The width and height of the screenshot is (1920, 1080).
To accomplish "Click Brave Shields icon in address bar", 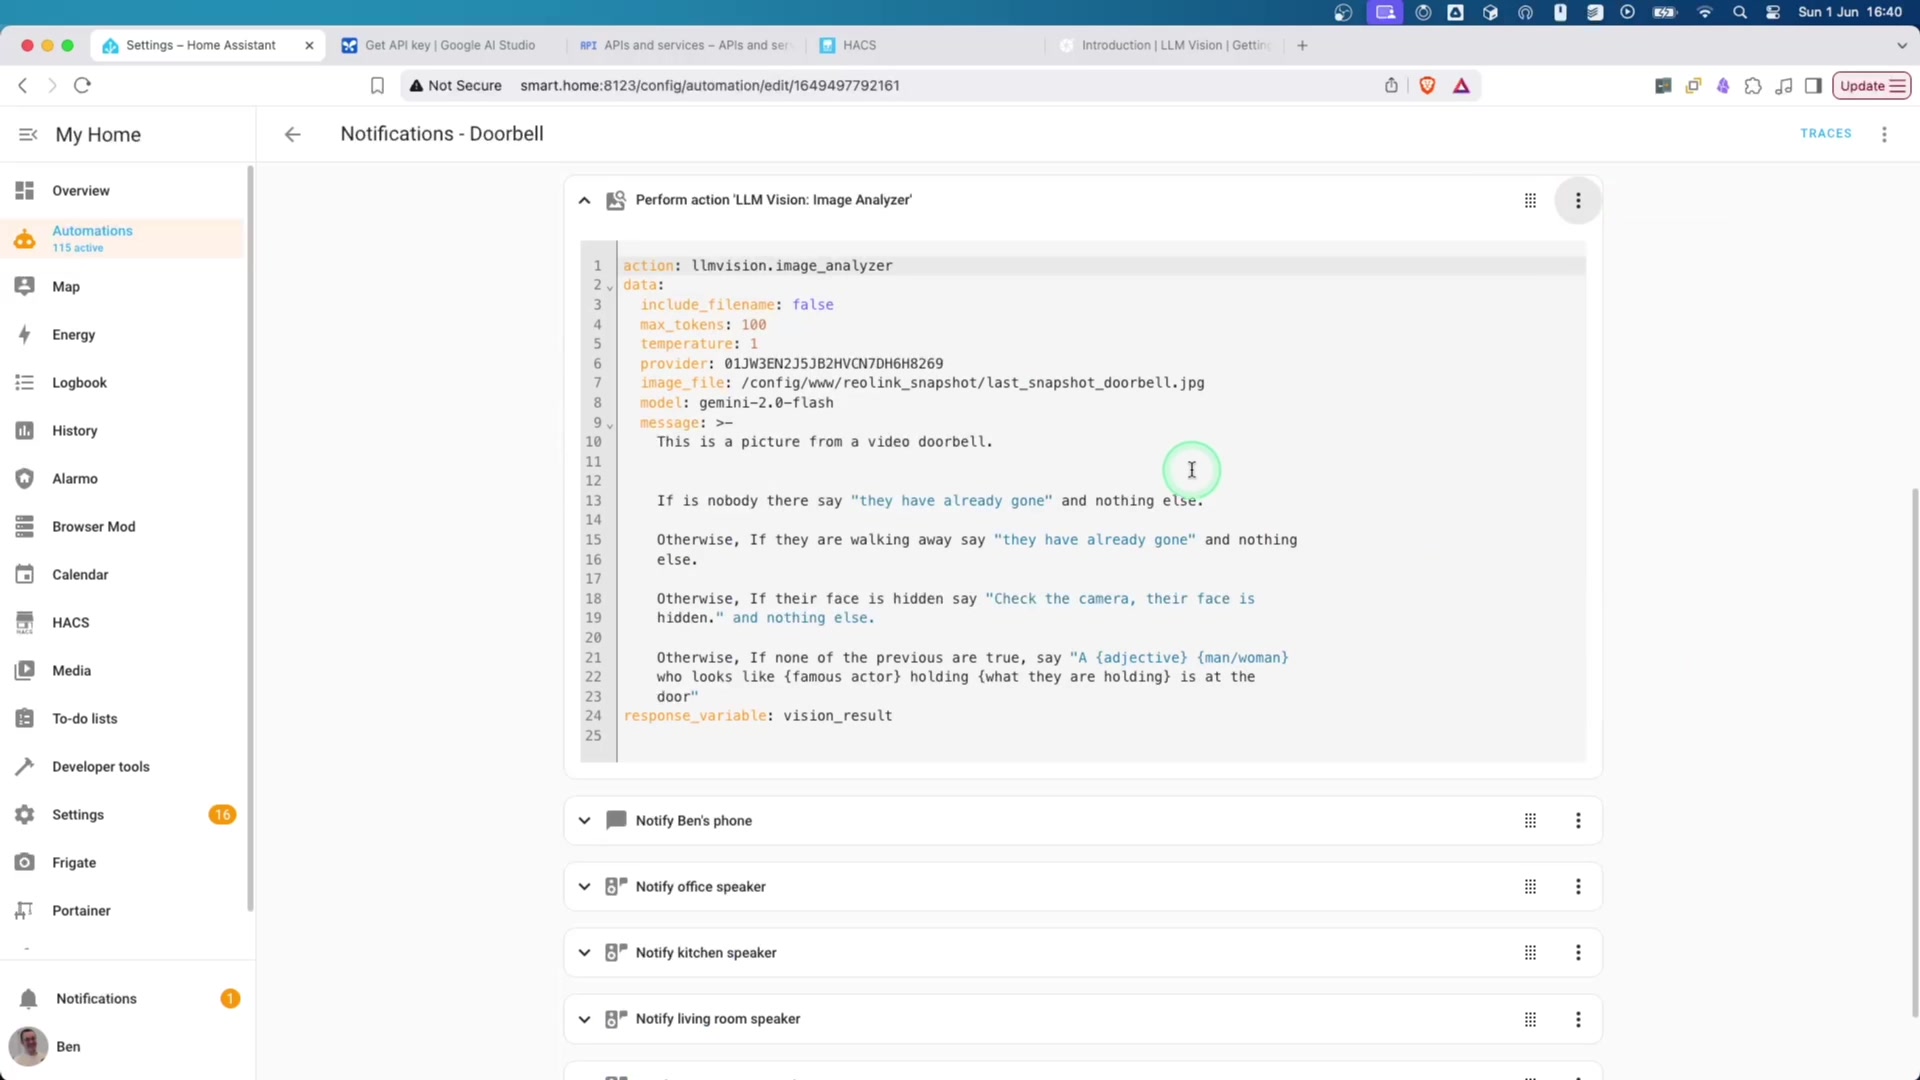I will pos(1427,85).
